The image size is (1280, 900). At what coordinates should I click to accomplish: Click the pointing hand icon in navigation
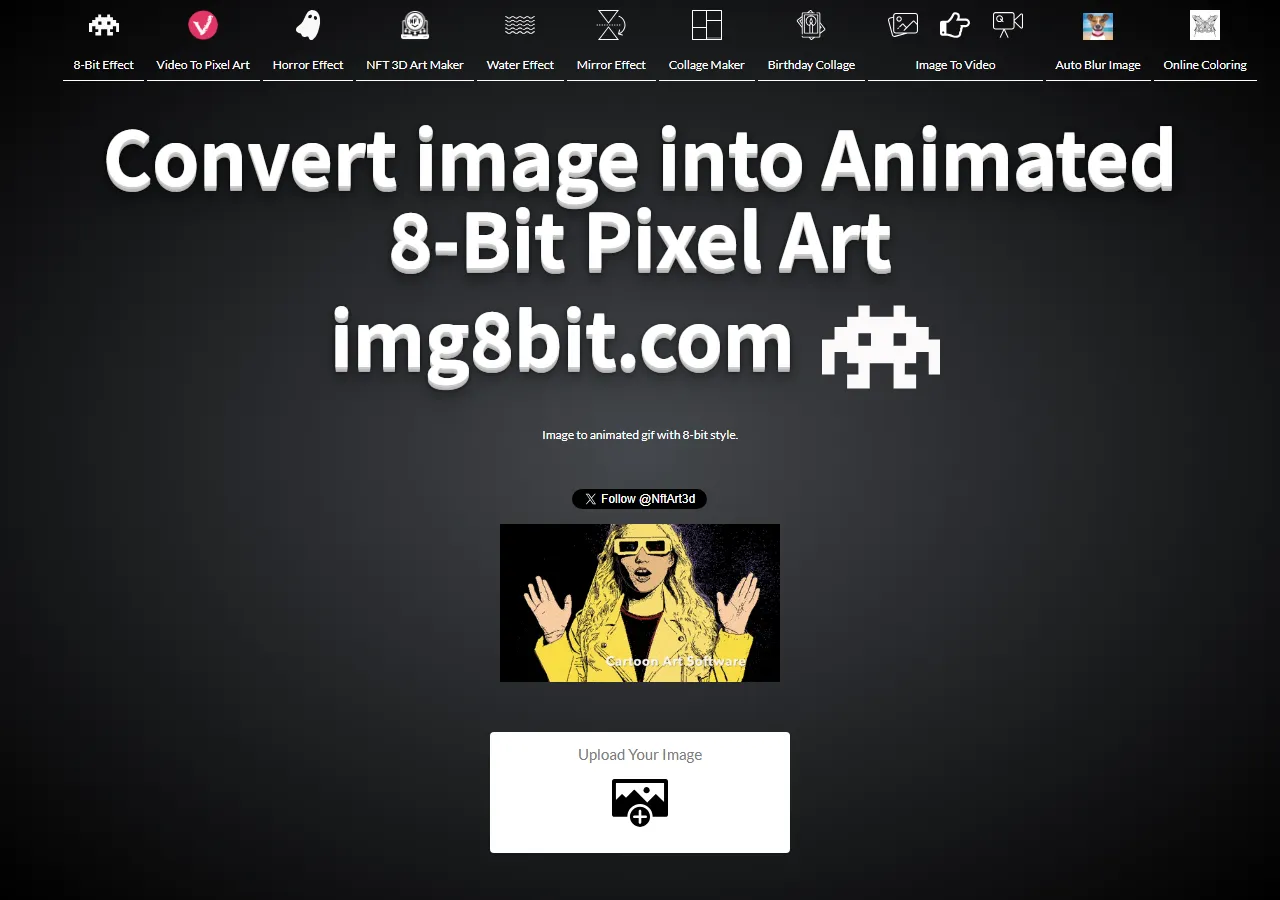pyautogui.click(x=955, y=25)
